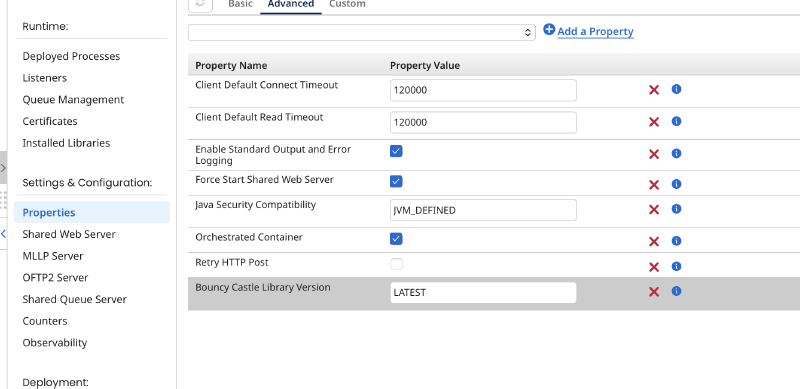Viewport: 800px width, 389px height.
Task: Show info for Orchestrated Container
Action: pos(676,241)
